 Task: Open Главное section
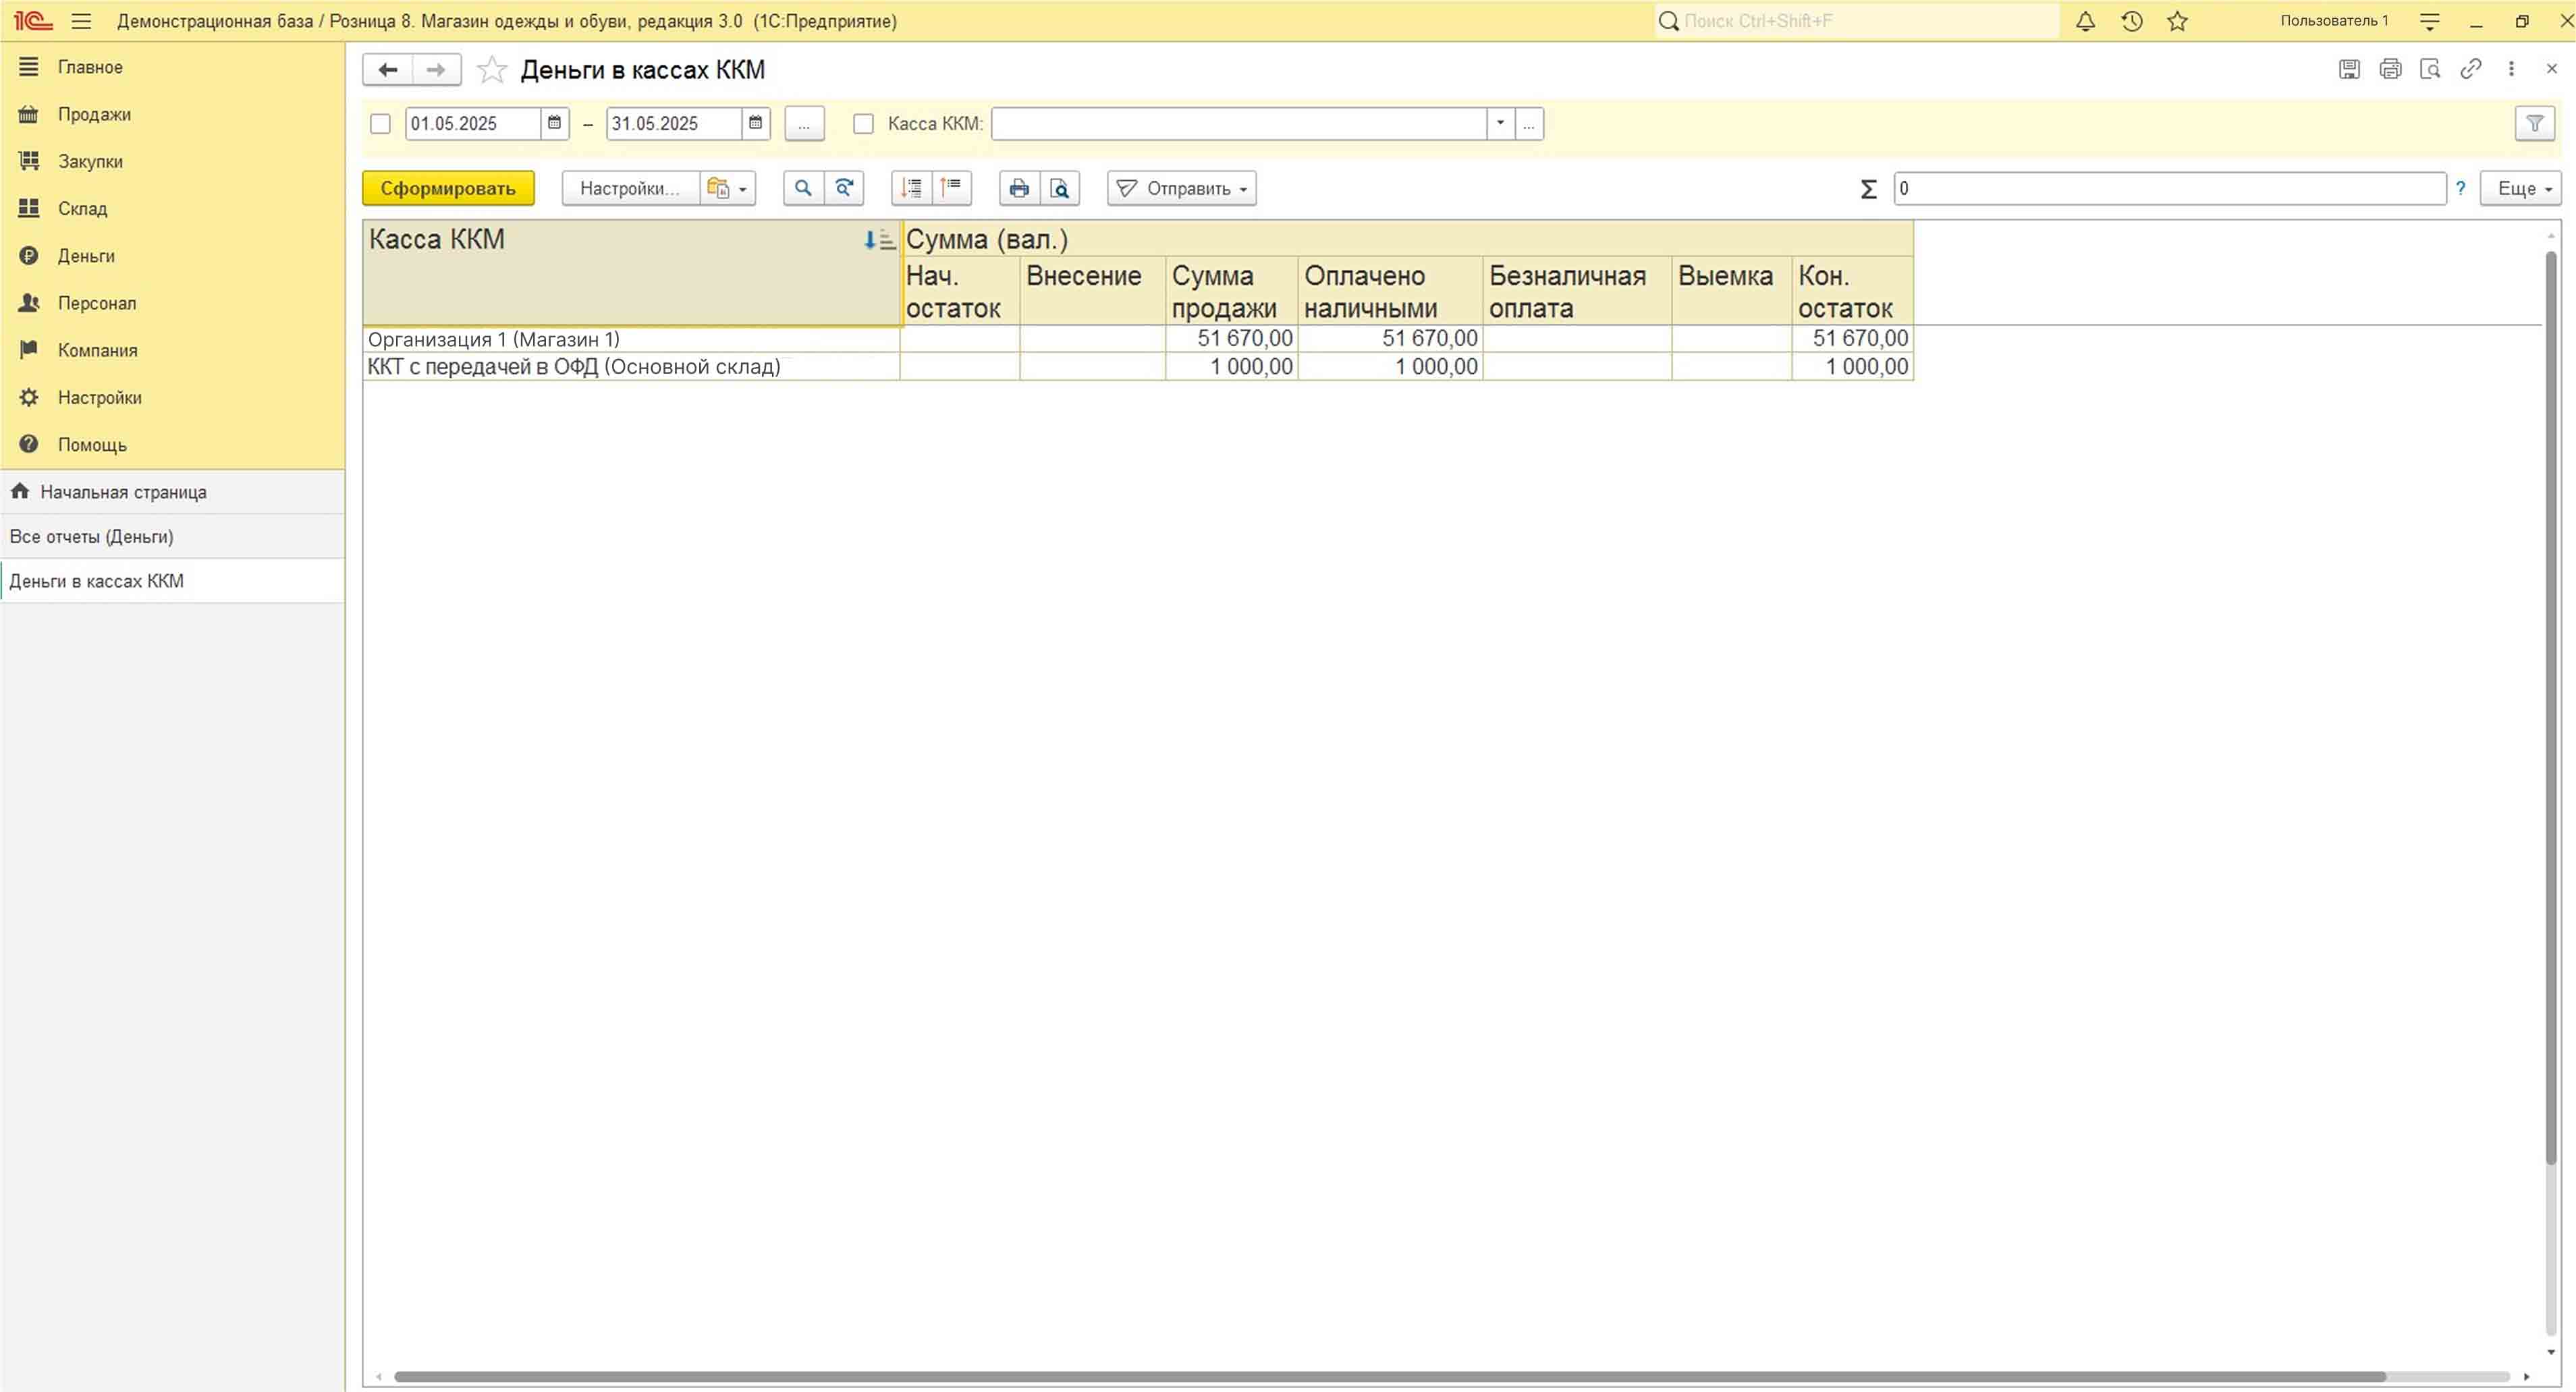click(x=172, y=67)
